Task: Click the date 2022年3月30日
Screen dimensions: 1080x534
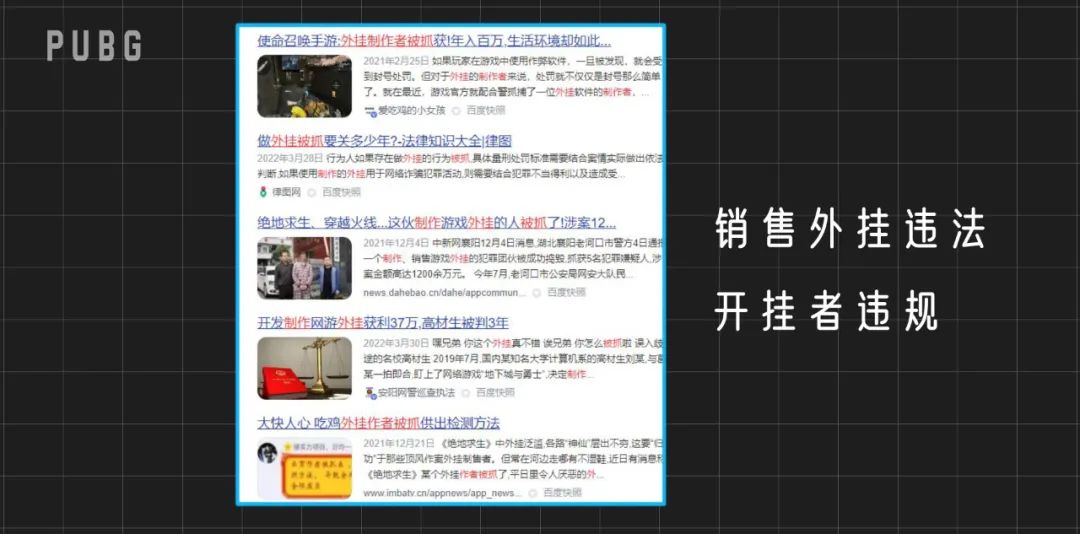Action: point(396,343)
